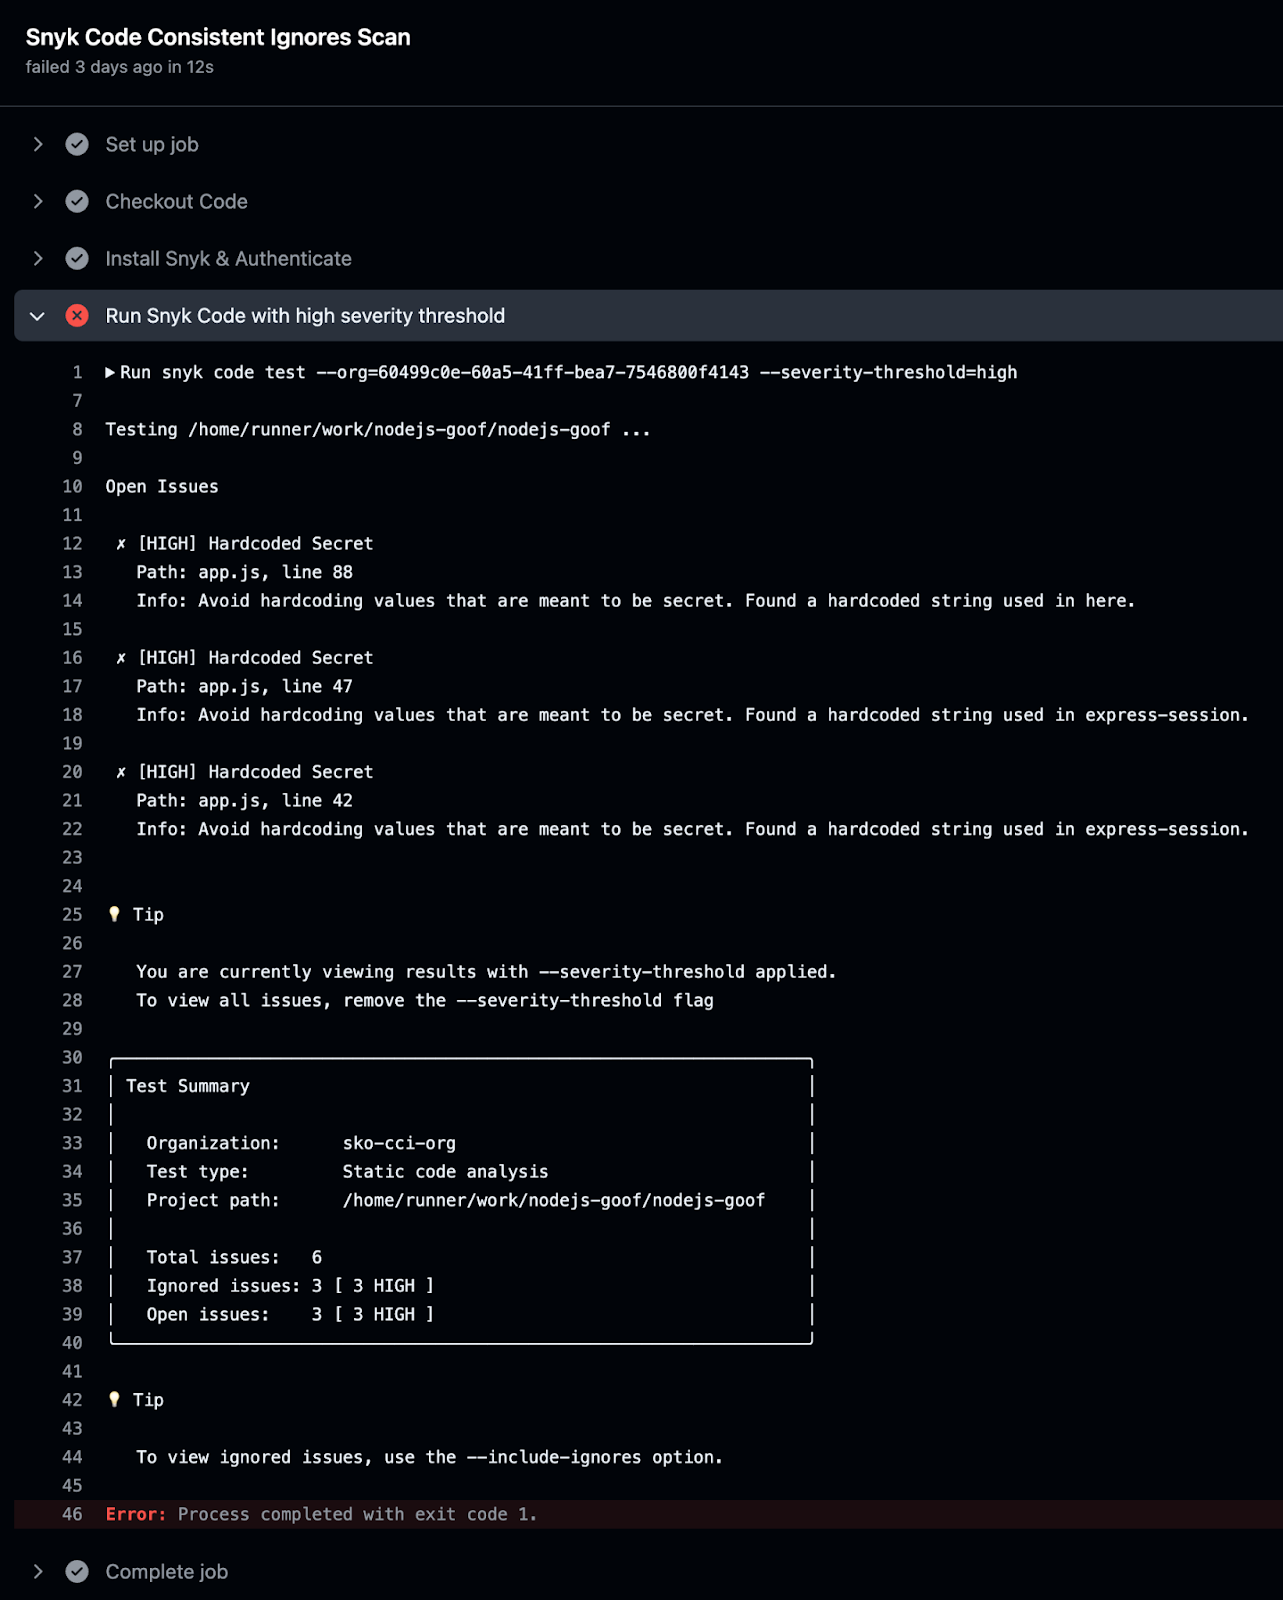Expand the Run snyk code test command triangle
This screenshot has height=1600, width=1283.
110,373
